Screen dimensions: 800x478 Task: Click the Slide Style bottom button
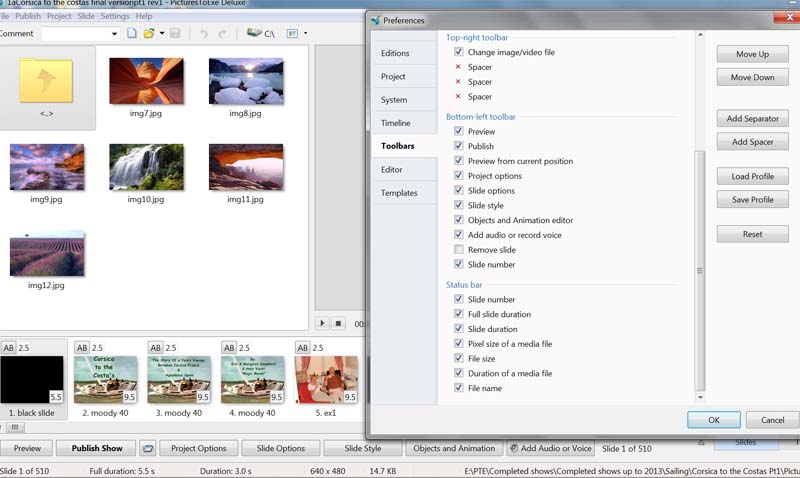(x=363, y=448)
